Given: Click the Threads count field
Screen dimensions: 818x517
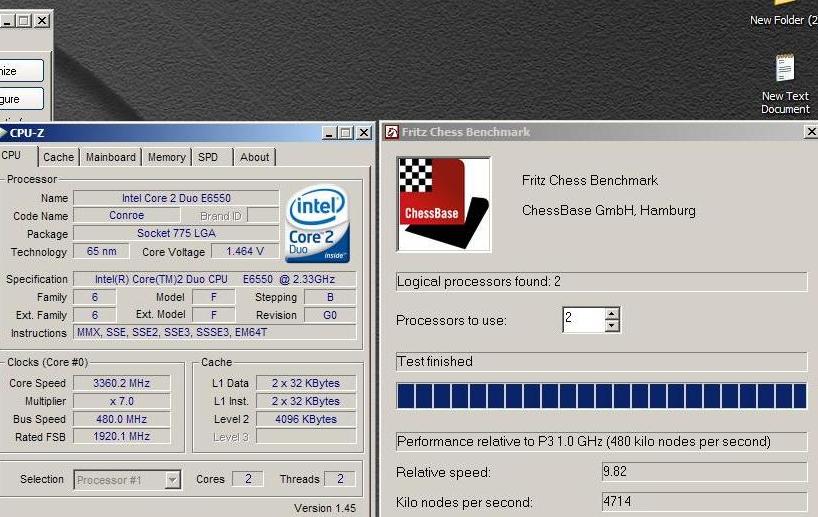Looking at the screenshot, I should (340, 479).
